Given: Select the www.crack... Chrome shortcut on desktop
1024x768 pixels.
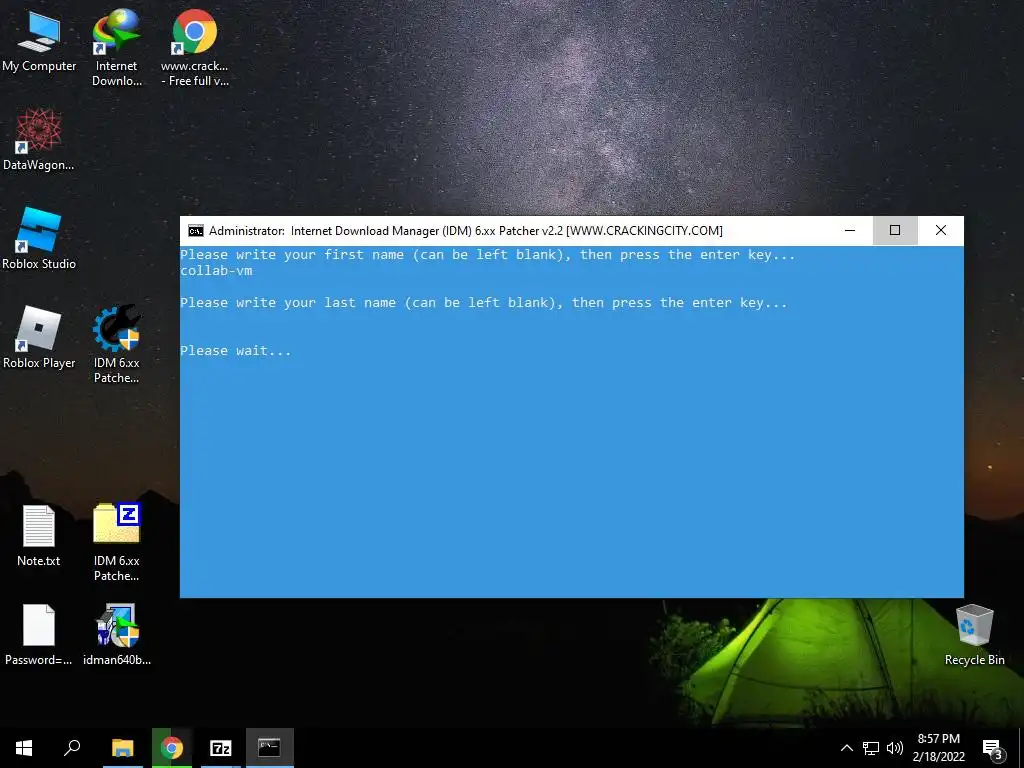Looking at the screenshot, I should 195,48.
